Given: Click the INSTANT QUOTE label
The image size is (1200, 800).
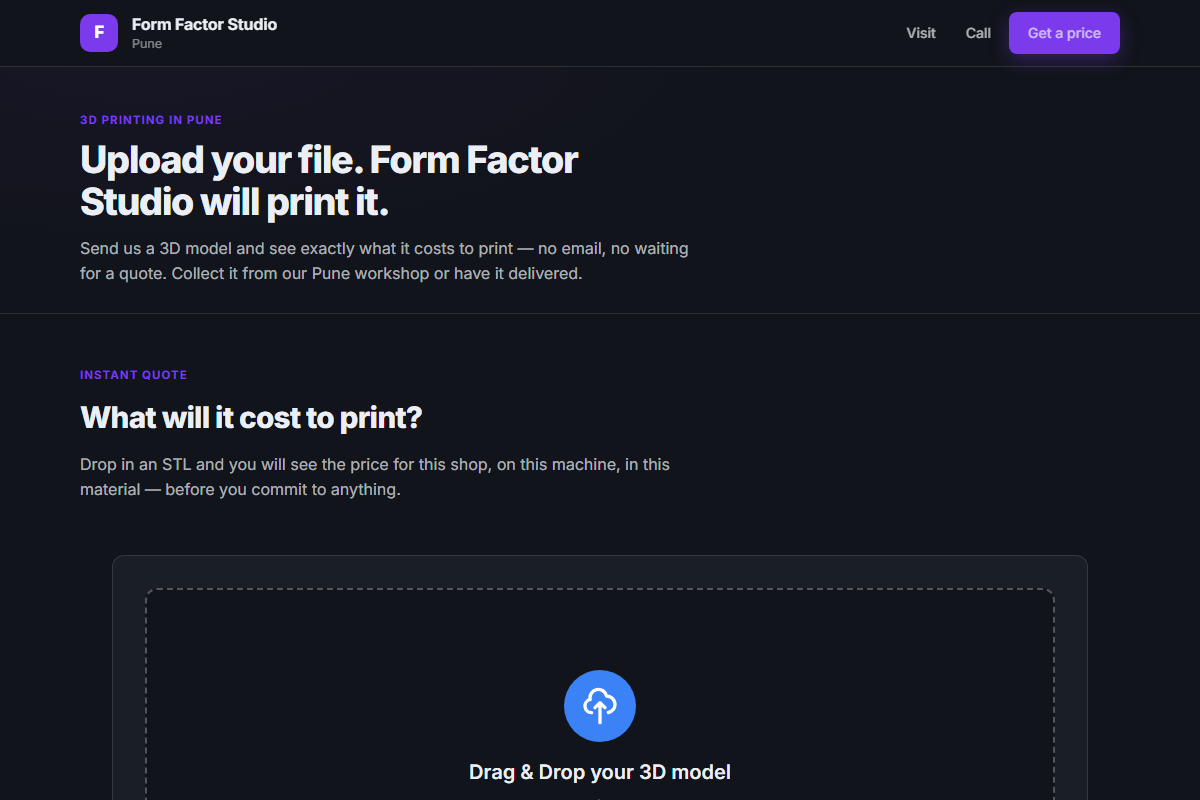Looking at the screenshot, I should pos(134,375).
